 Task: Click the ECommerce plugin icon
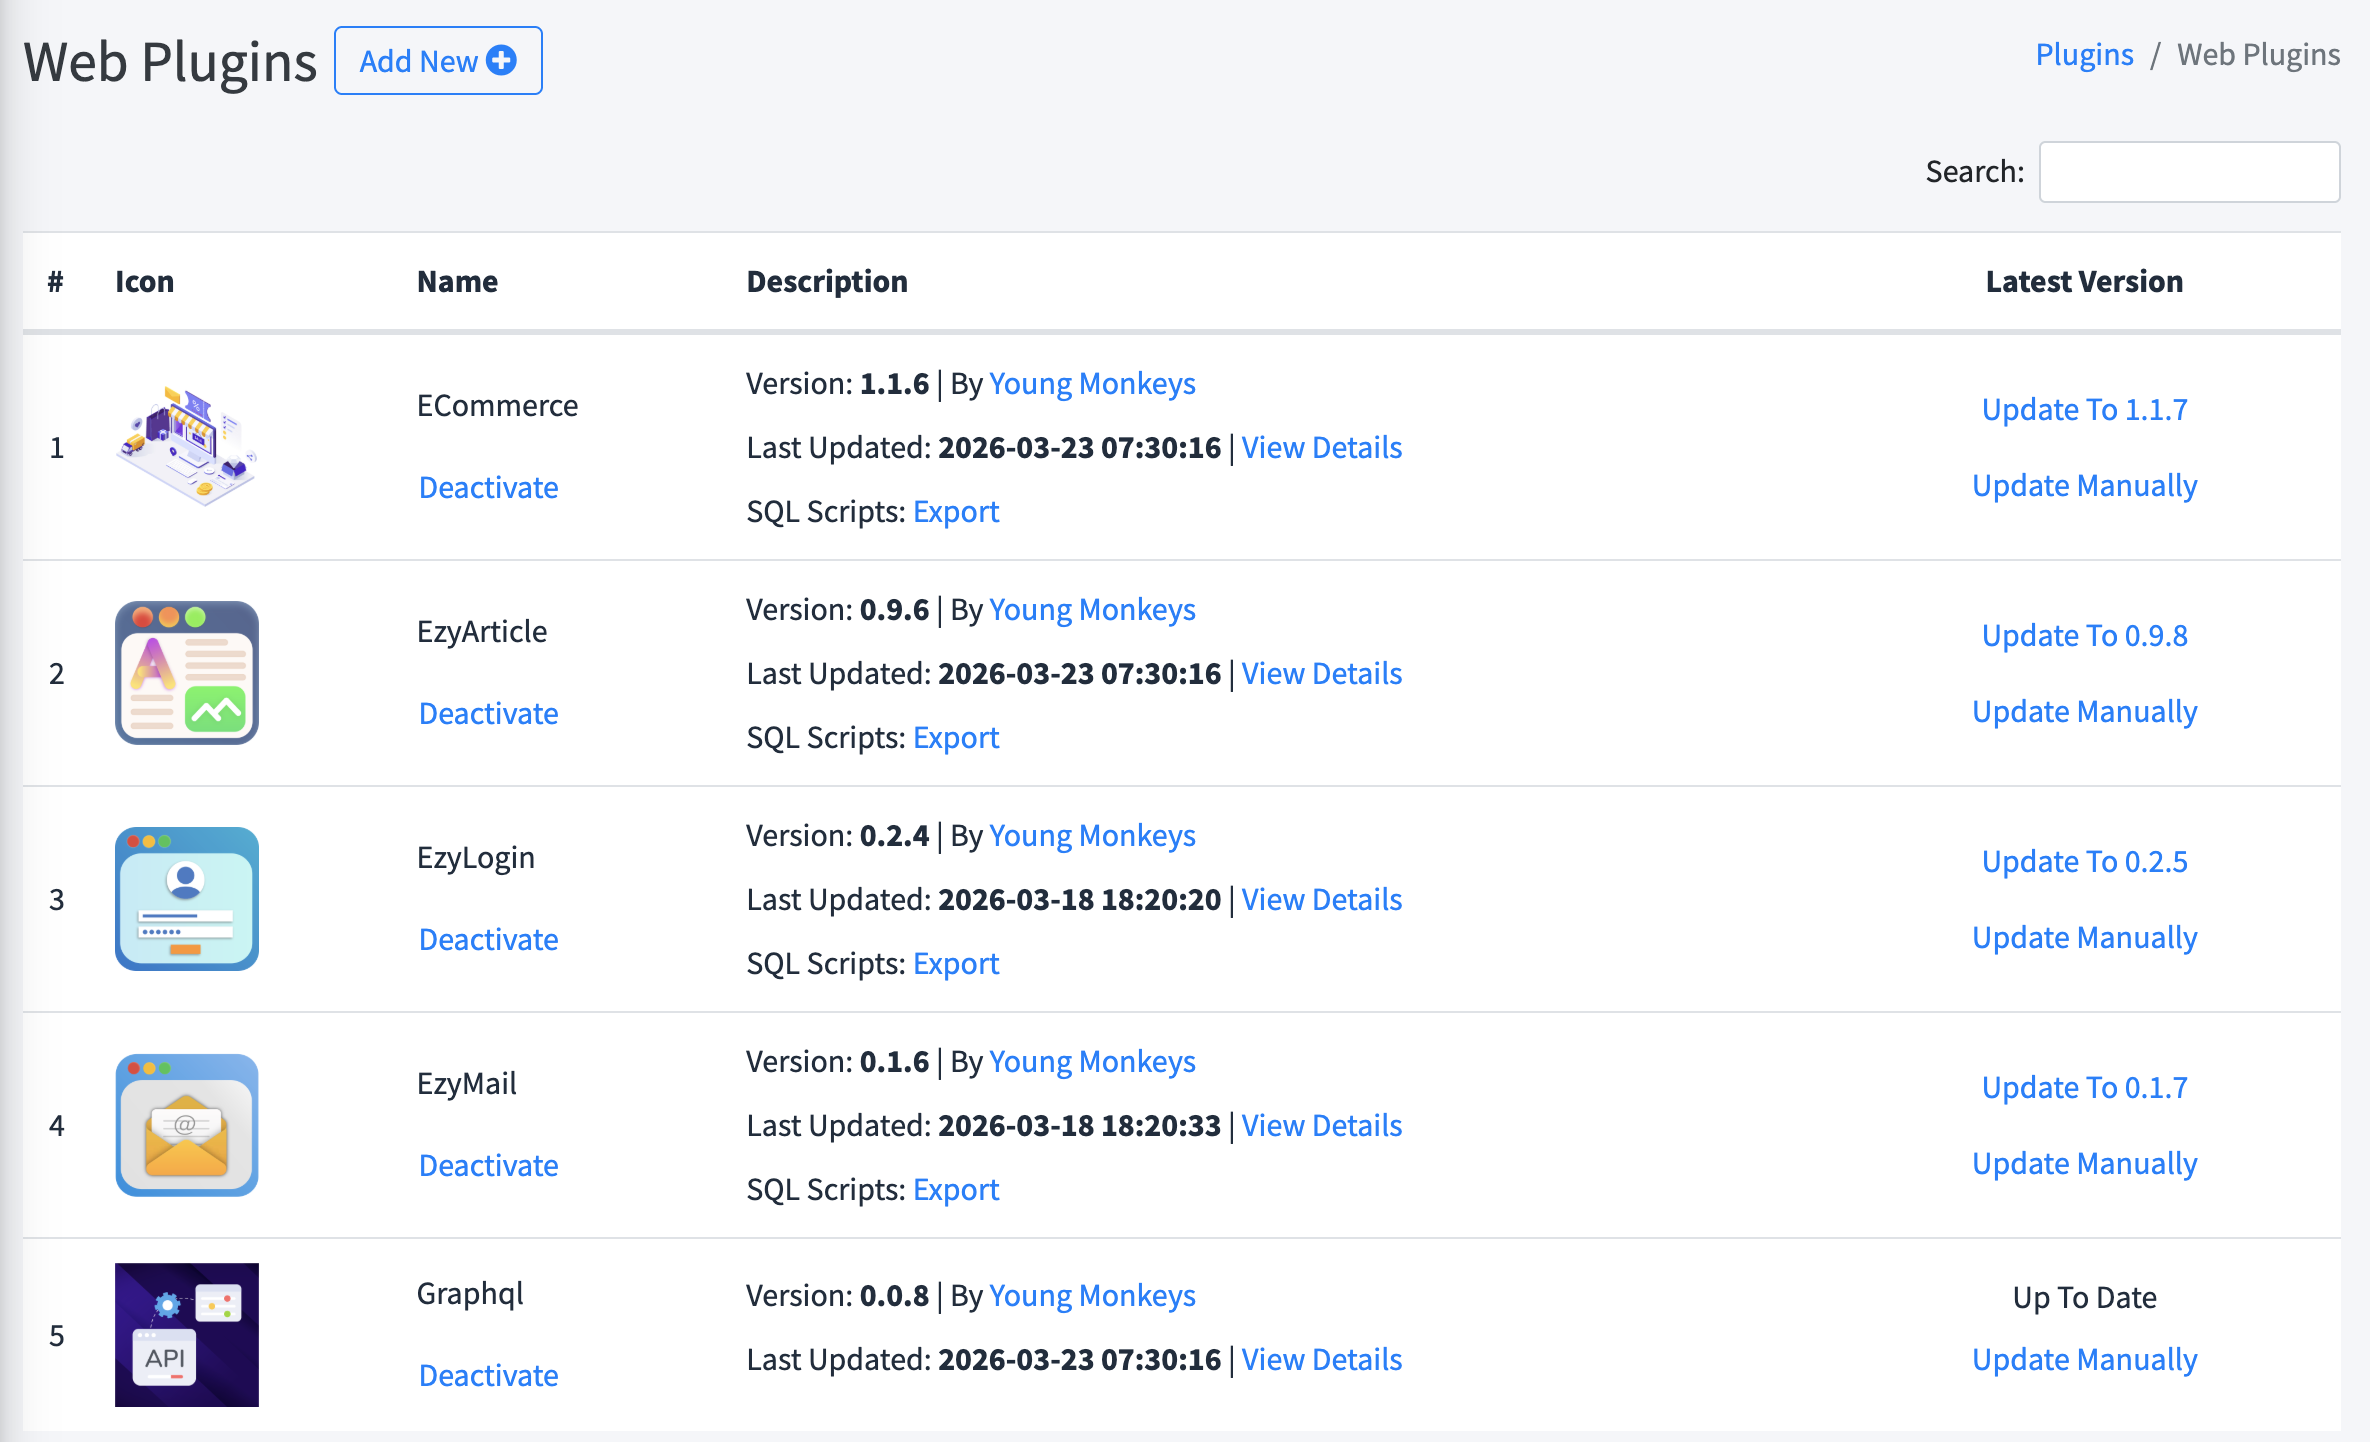(187, 446)
